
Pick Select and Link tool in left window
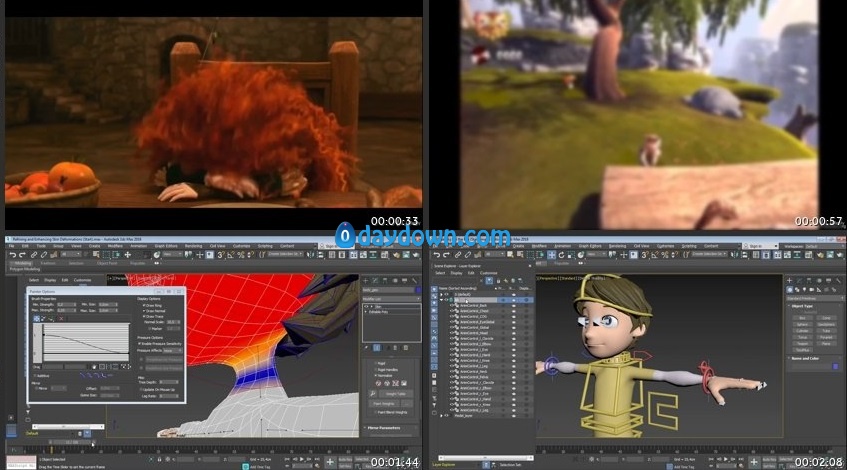click(33, 254)
